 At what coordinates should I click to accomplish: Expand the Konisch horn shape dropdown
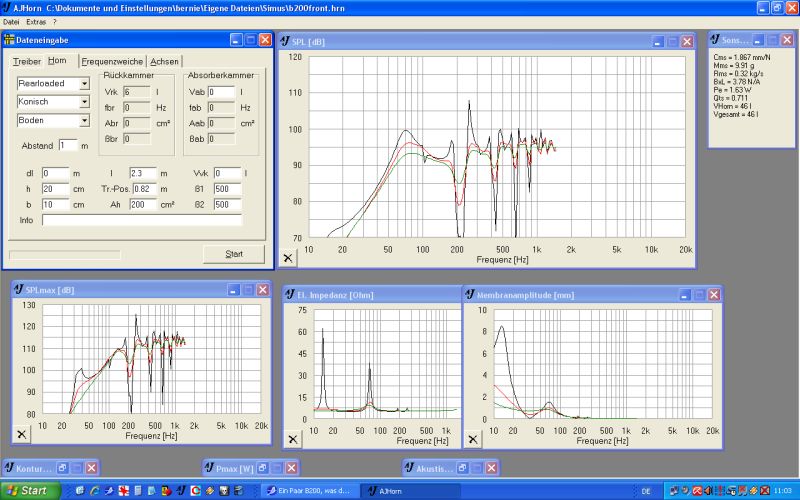[x=84, y=102]
